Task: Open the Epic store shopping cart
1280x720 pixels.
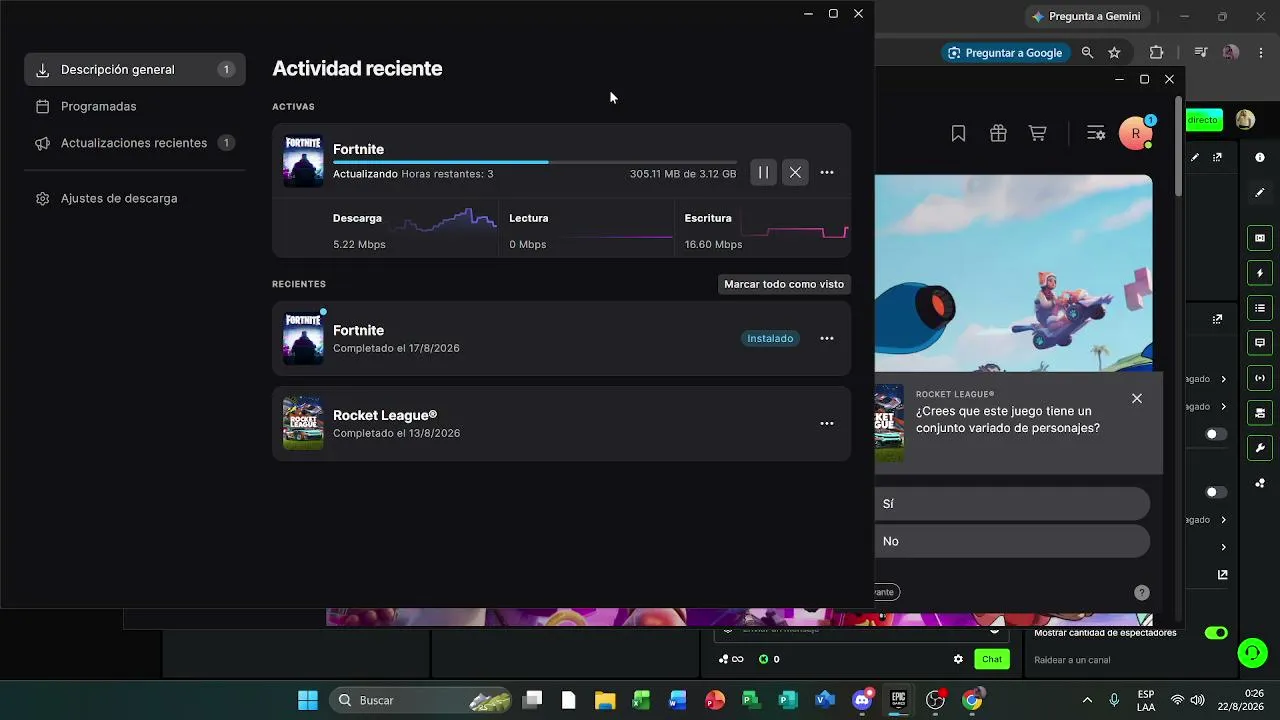Action: pyautogui.click(x=1038, y=134)
